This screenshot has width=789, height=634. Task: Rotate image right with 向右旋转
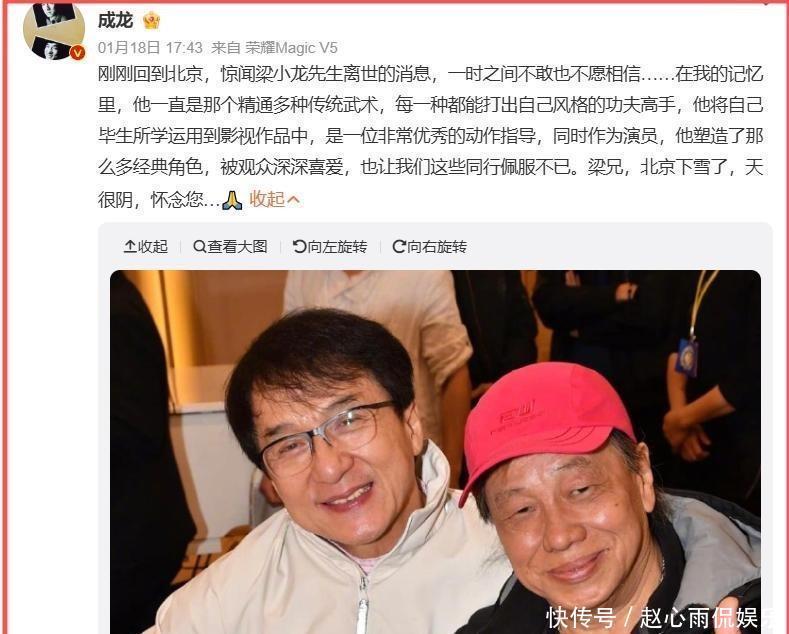coord(429,247)
